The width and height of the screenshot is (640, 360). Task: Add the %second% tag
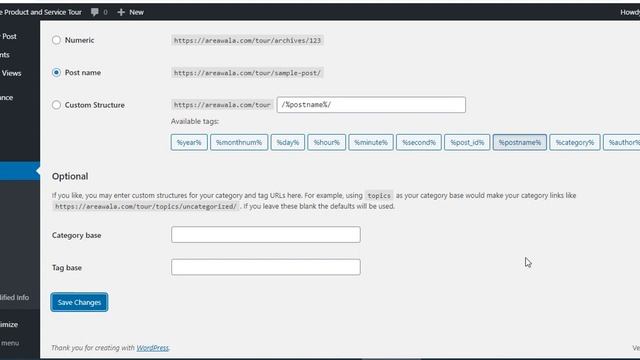pos(419,142)
